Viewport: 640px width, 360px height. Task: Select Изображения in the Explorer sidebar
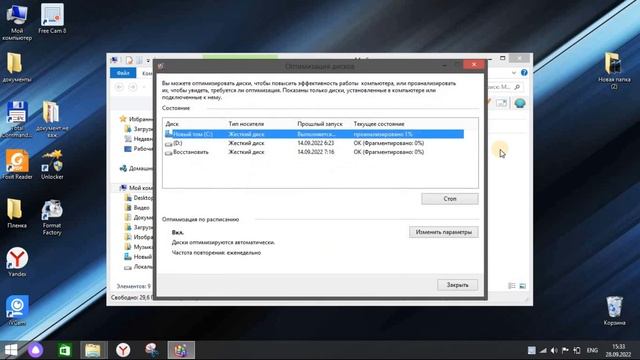[x=139, y=237]
